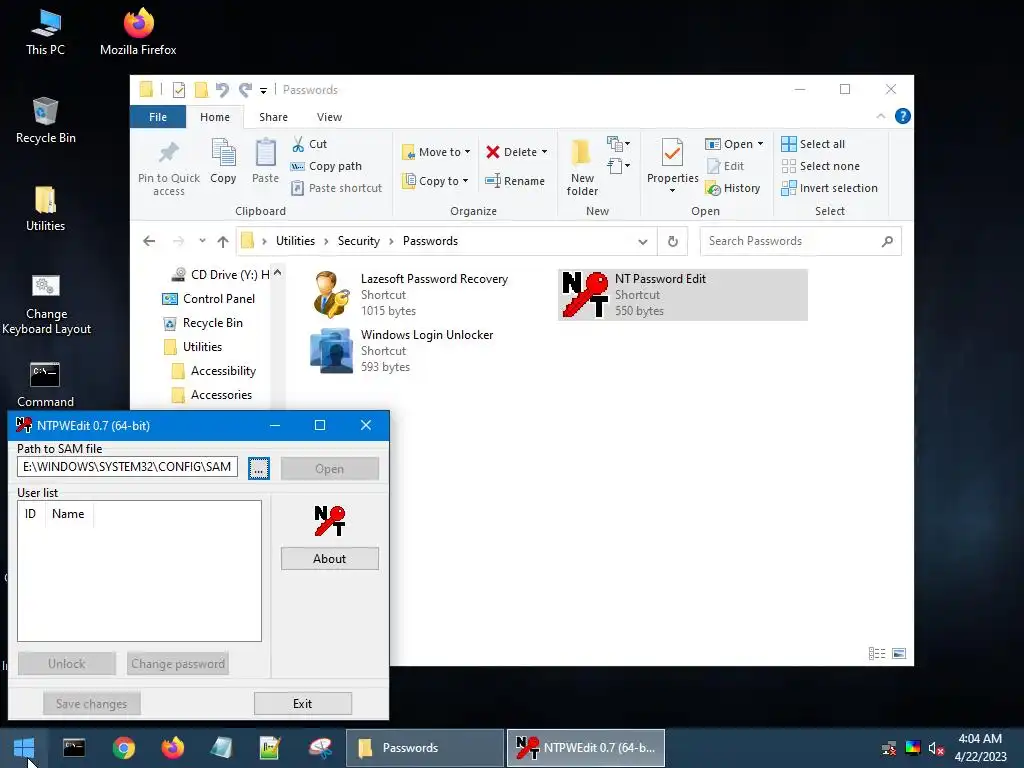The width and height of the screenshot is (1024, 768).
Task: Select Change Keyboard Layout desktop icon
Action: point(45,304)
